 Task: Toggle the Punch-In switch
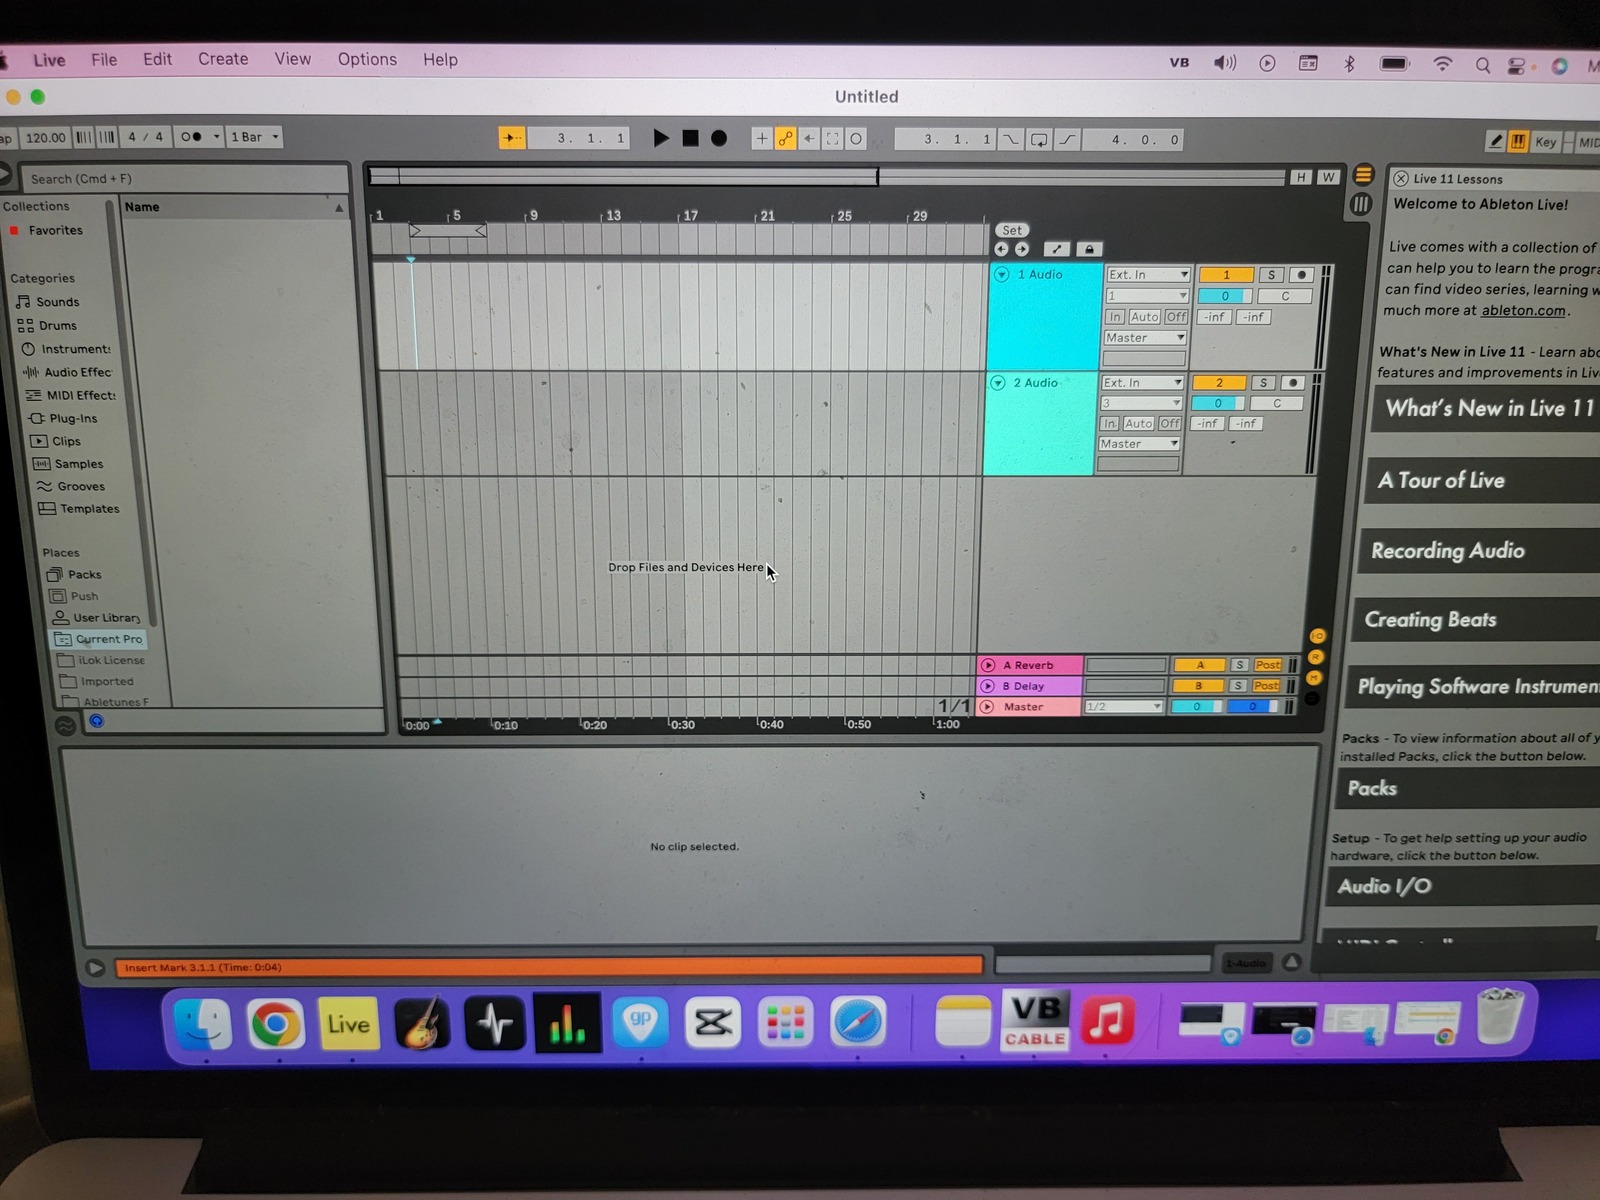(x=1011, y=140)
